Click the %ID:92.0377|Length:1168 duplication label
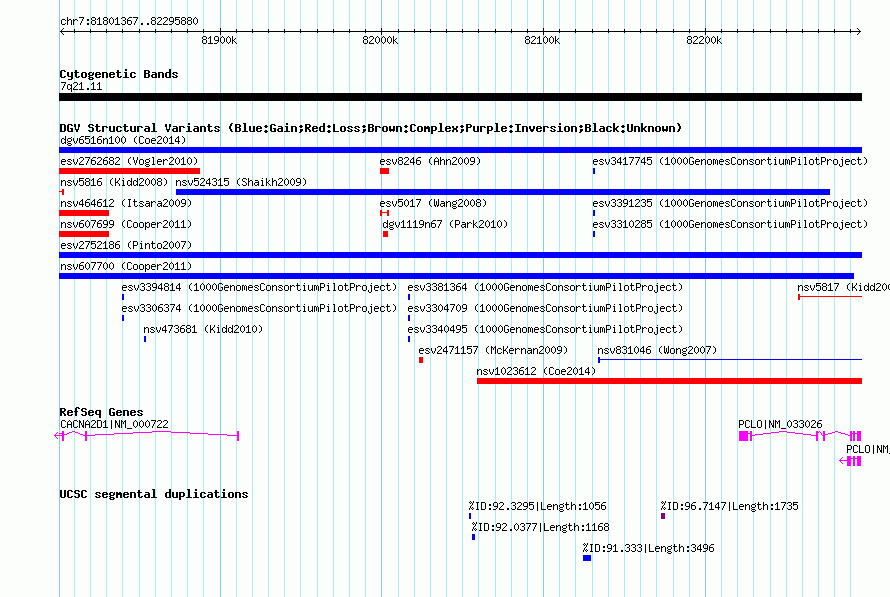Screen dimensions: 890x597 tap(540, 527)
